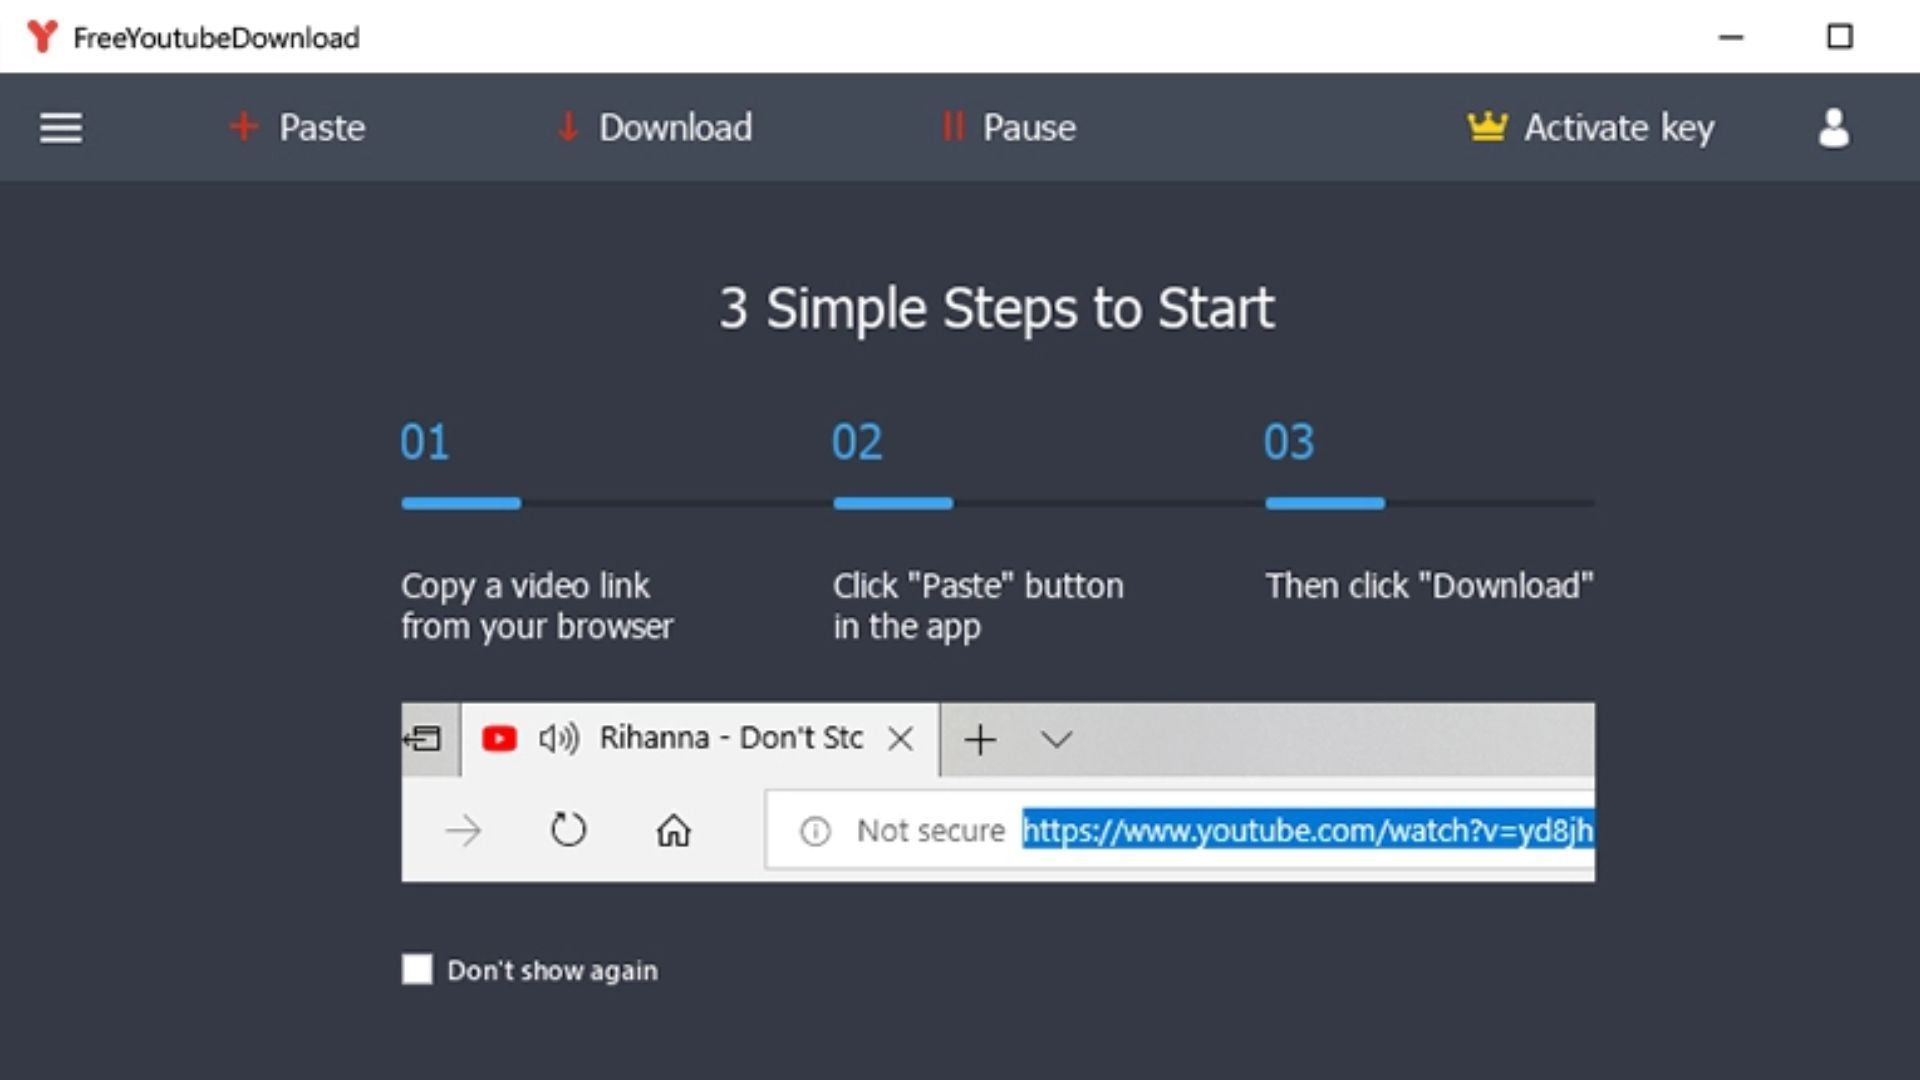
Task: Click the Download button in toolbar
Action: point(654,127)
